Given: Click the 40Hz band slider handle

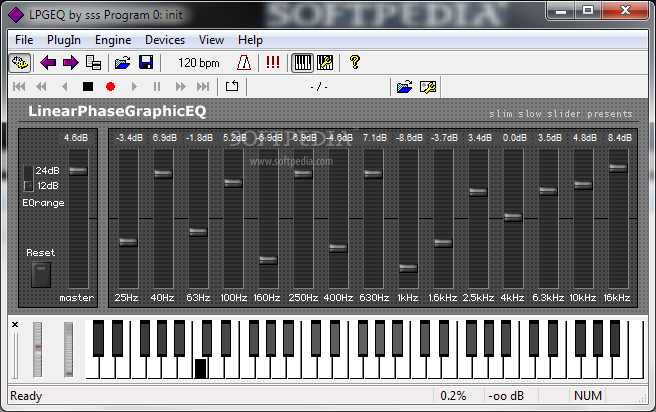Looking at the screenshot, I should click(x=163, y=174).
